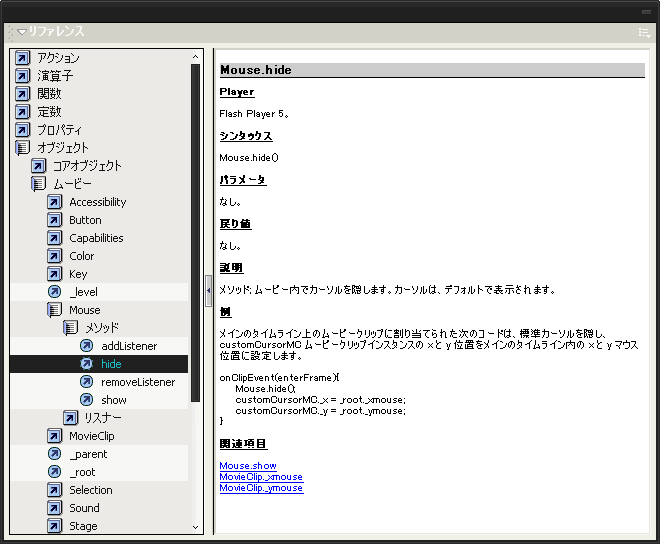Collapse the オブジェクト open book icon

22,148
